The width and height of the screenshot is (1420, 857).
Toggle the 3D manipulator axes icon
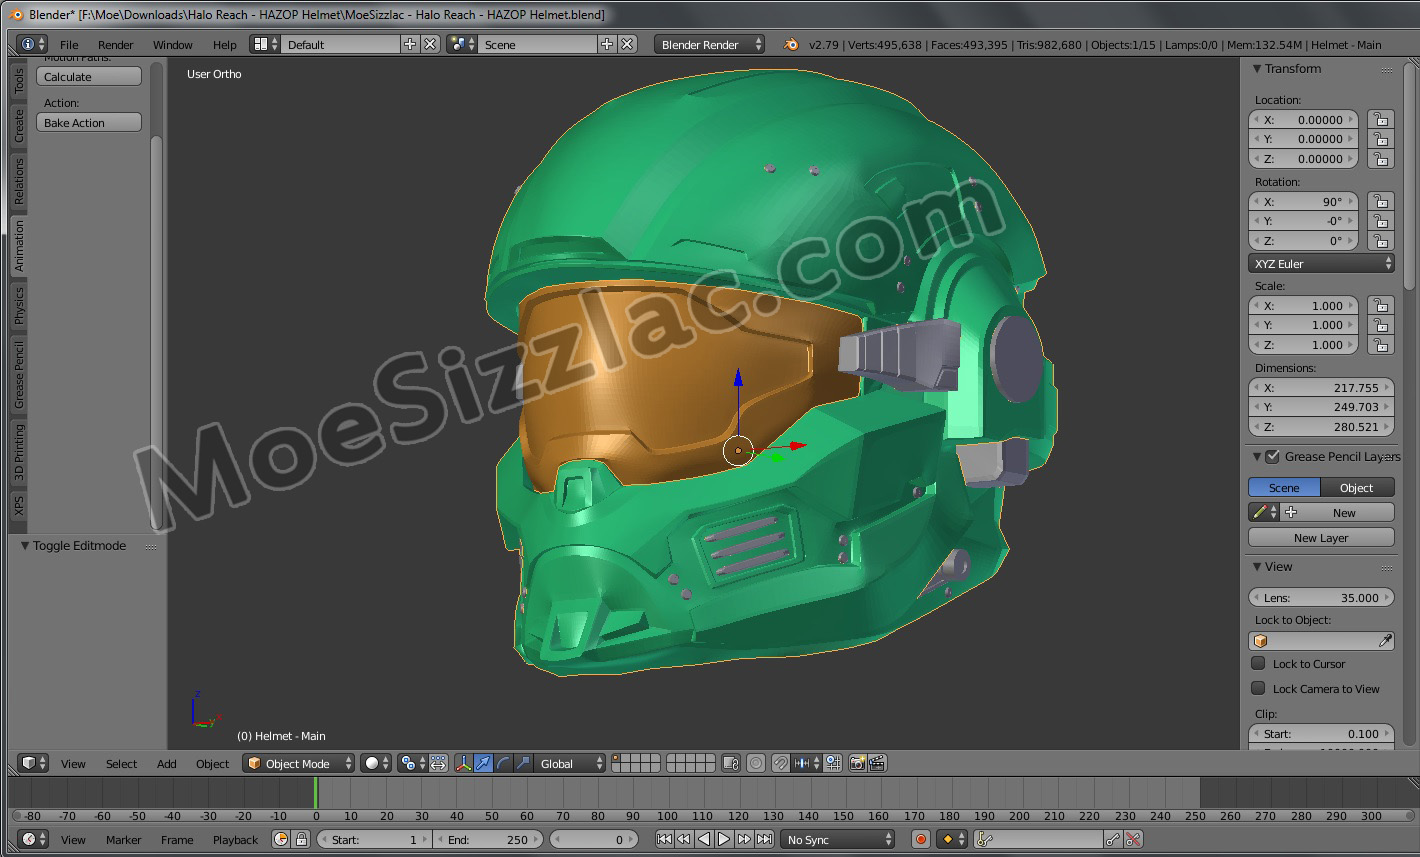[463, 763]
